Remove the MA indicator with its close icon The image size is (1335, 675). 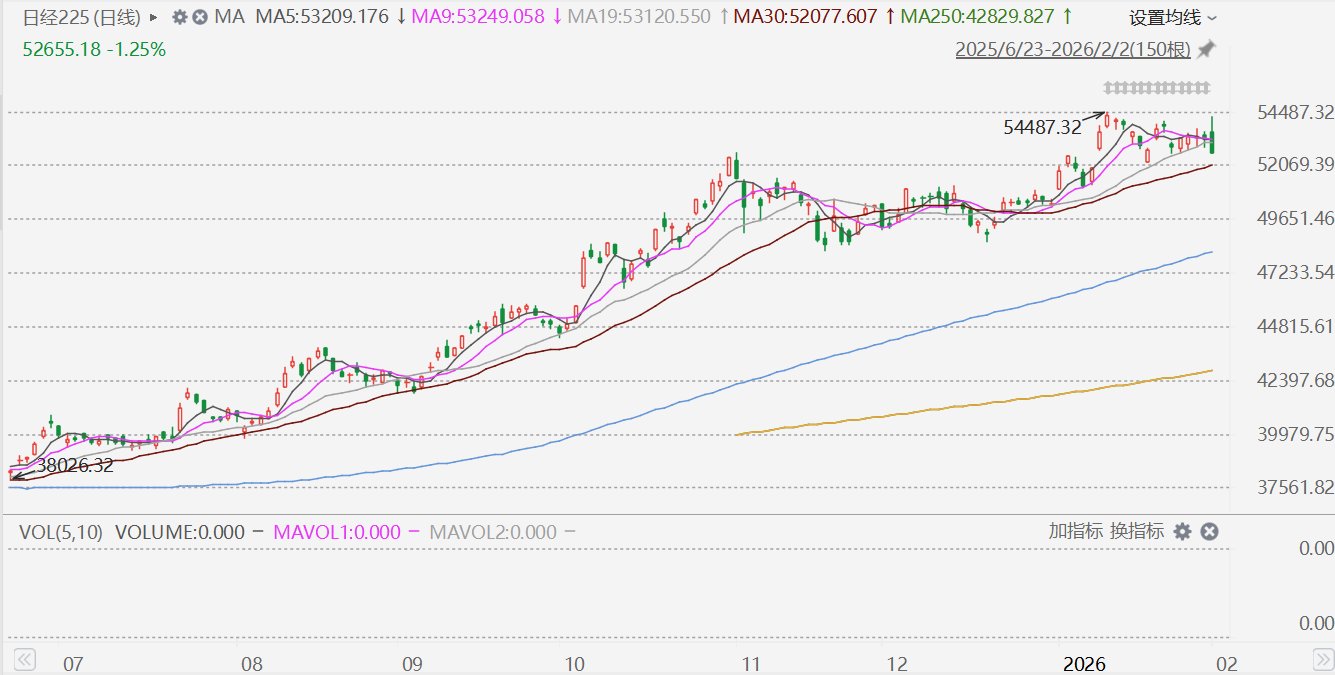click(200, 17)
